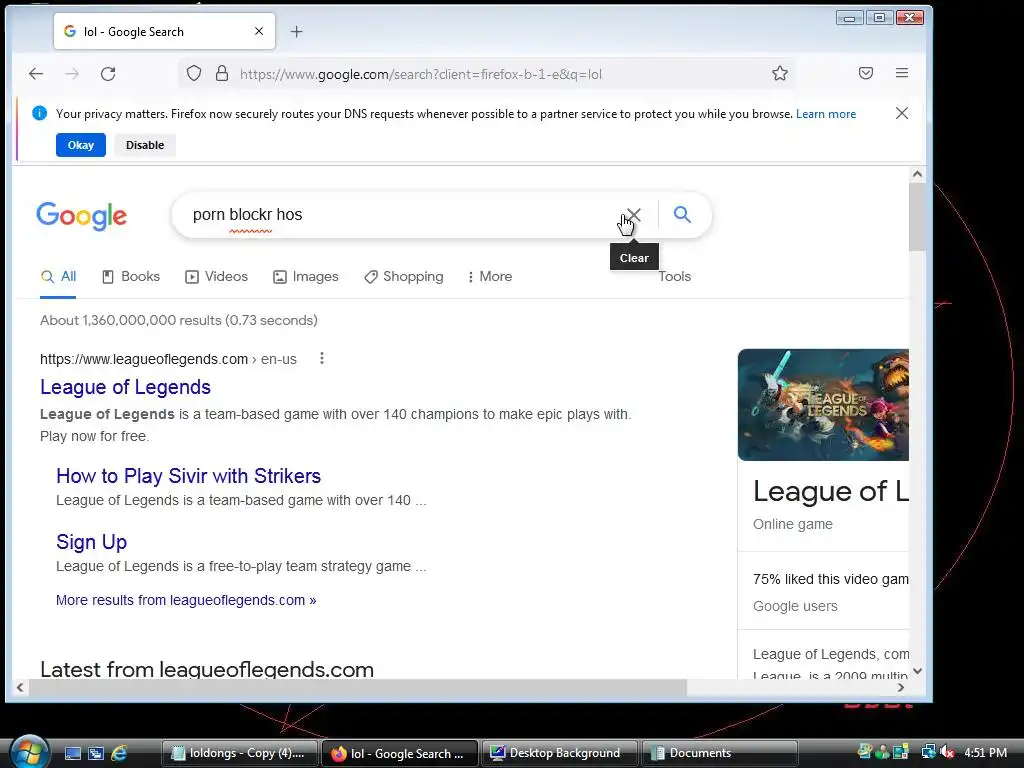Click the Show Desktop quick launch icon
The image size is (1024, 768).
(73, 753)
